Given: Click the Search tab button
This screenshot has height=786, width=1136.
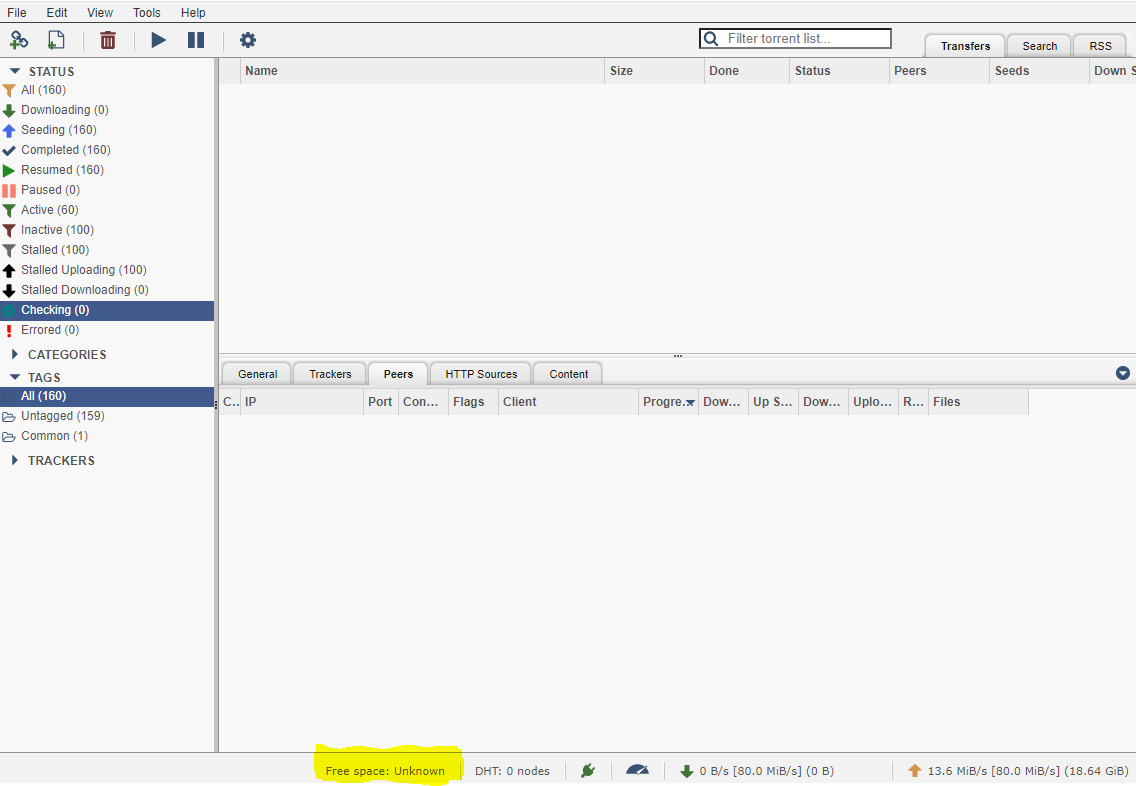Looking at the screenshot, I should pyautogui.click(x=1038, y=45).
